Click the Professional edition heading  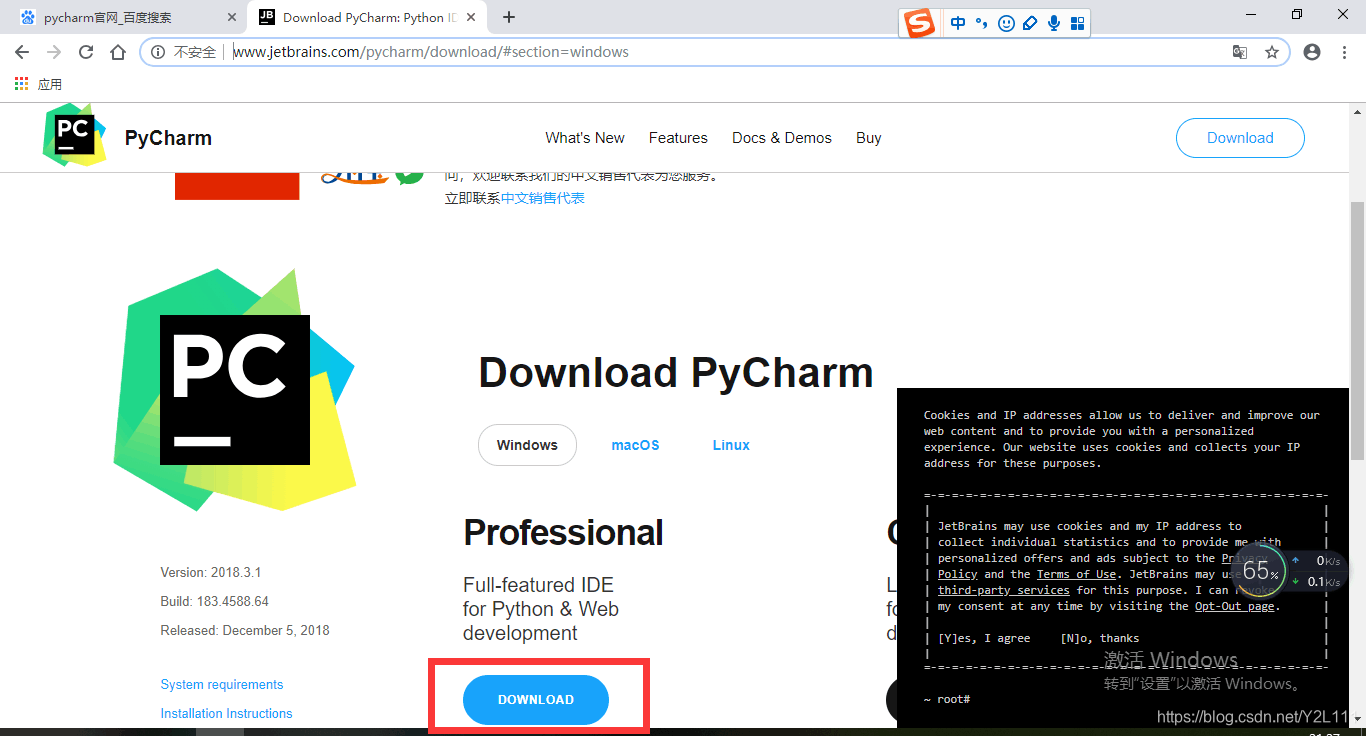[x=563, y=533]
